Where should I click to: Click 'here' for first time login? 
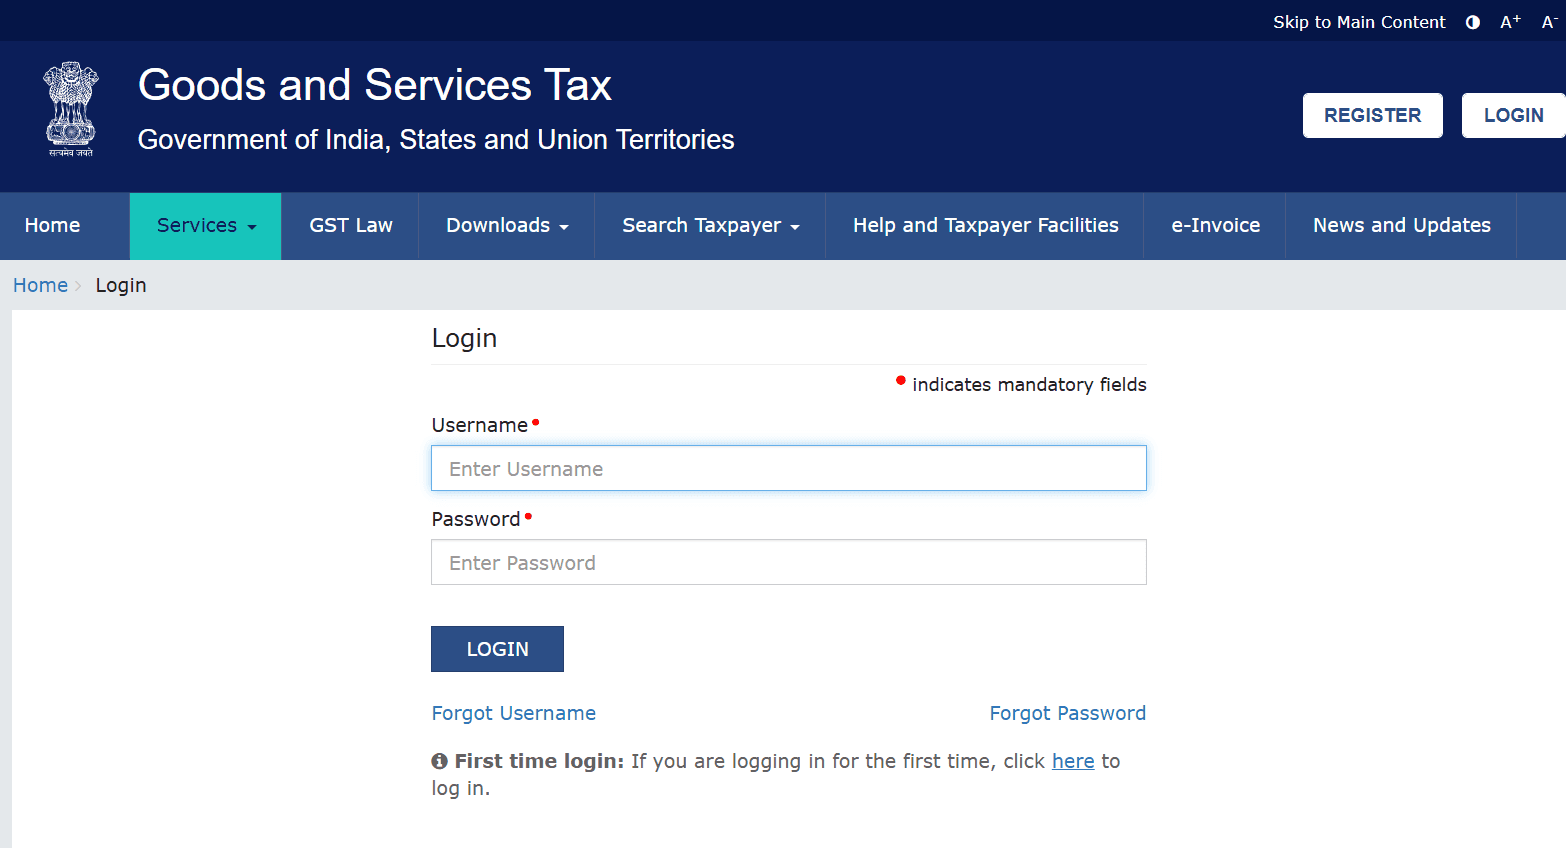click(x=1073, y=761)
